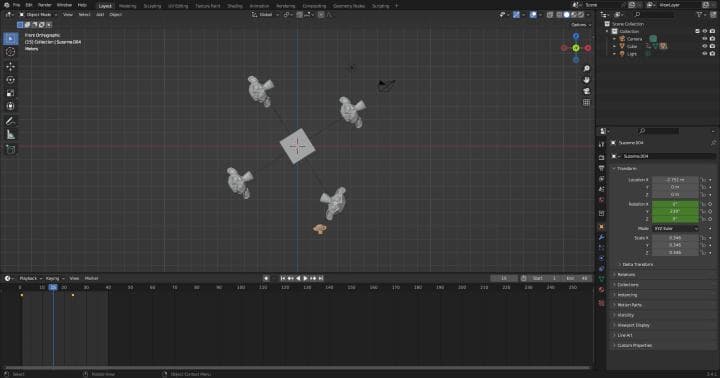720x378 pixels.
Task: Switch to the Modeling workspace tab
Action: (x=127, y=6)
